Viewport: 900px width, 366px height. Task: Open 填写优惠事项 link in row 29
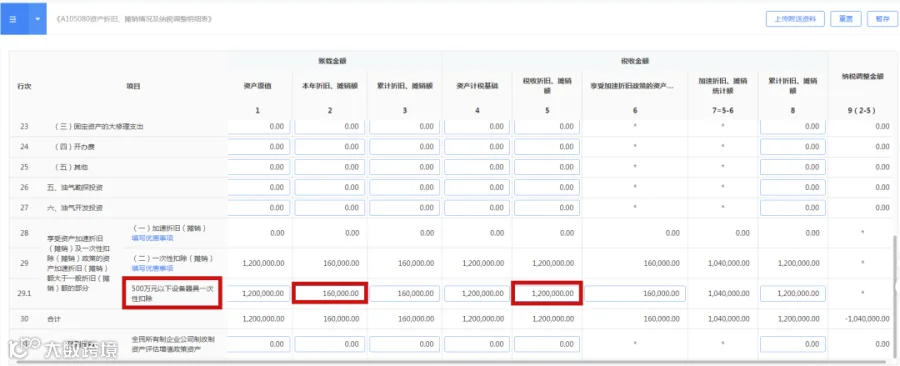[153, 268]
